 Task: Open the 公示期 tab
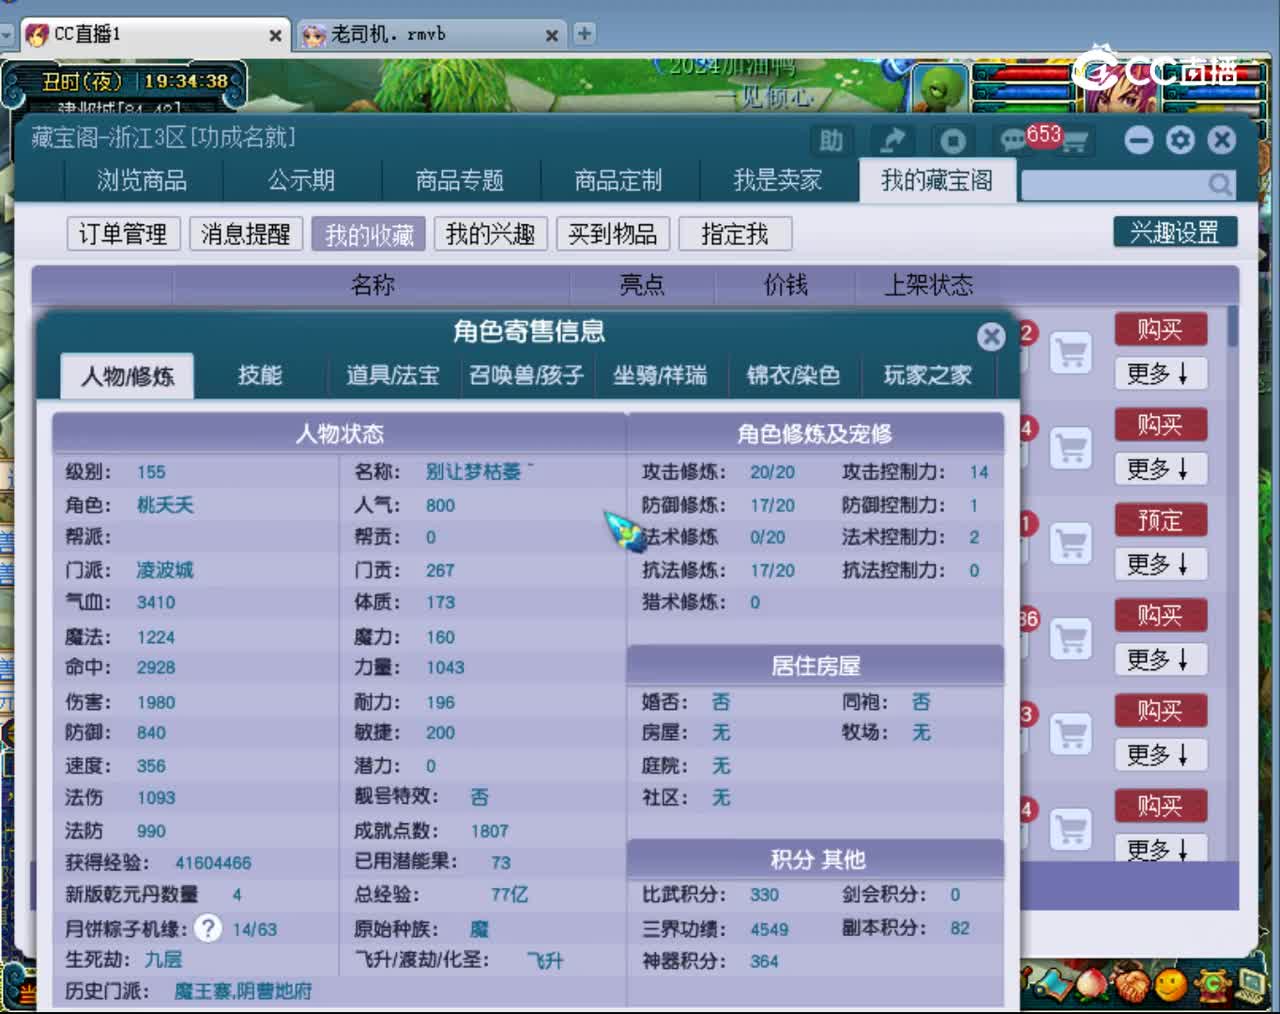point(301,181)
